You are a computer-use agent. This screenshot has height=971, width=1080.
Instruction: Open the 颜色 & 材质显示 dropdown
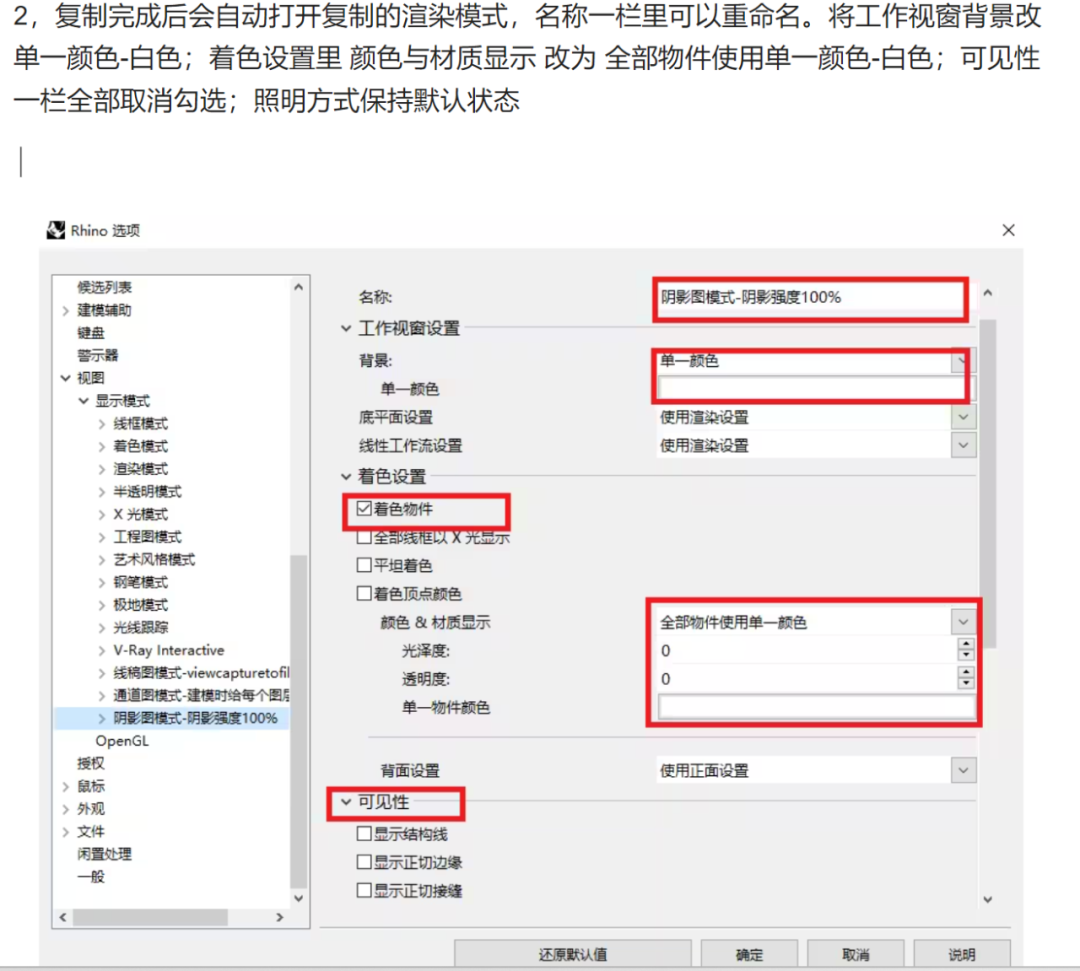point(962,621)
